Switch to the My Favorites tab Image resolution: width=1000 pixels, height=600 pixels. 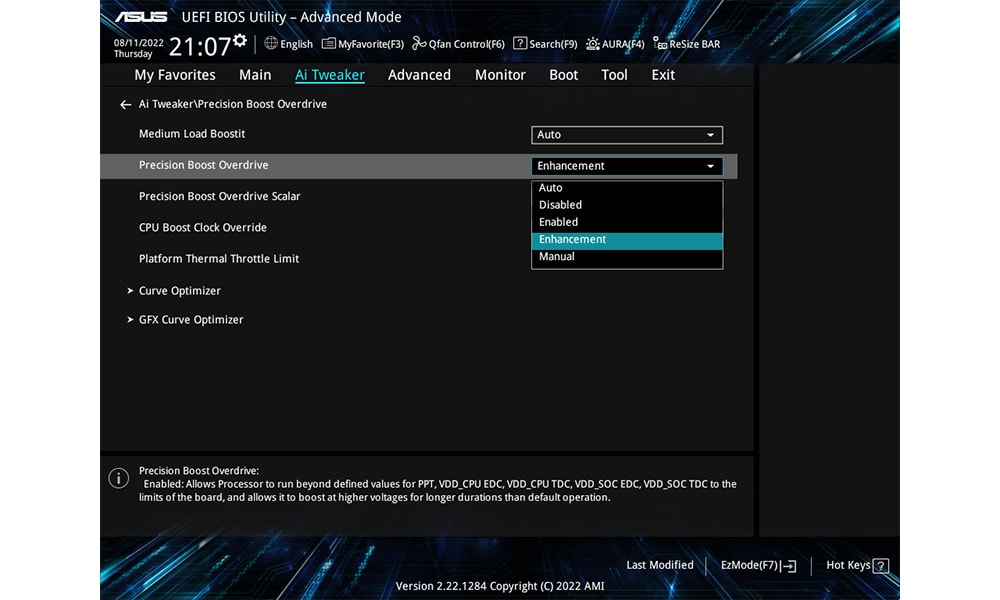point(175,75)
